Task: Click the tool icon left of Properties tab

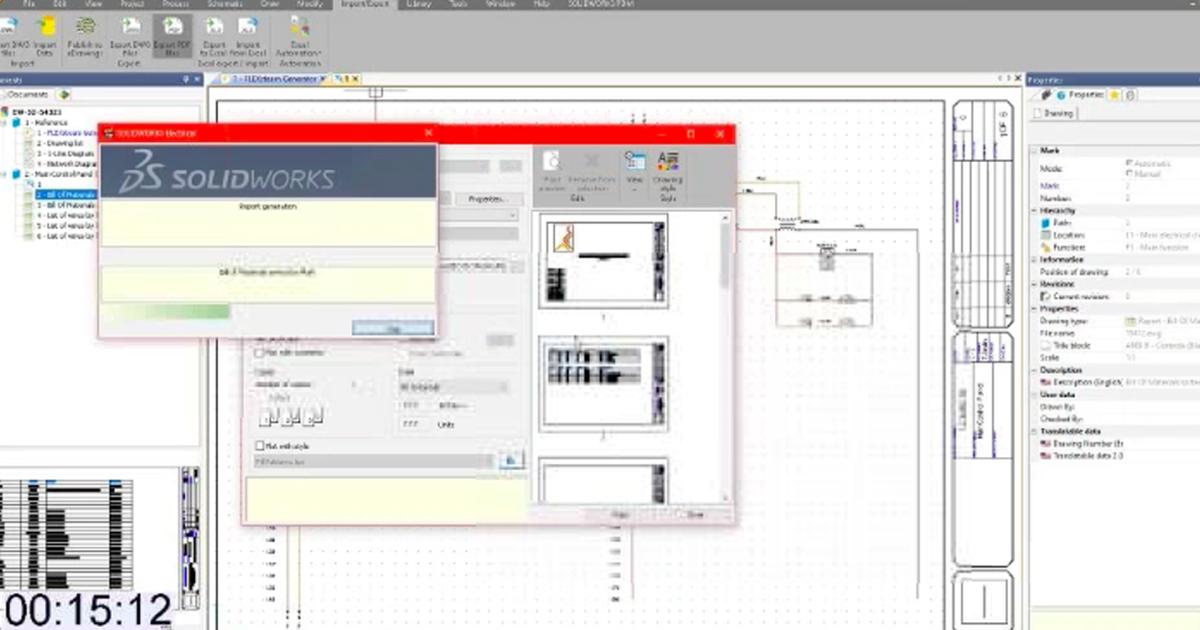Action: (1046, 94)
